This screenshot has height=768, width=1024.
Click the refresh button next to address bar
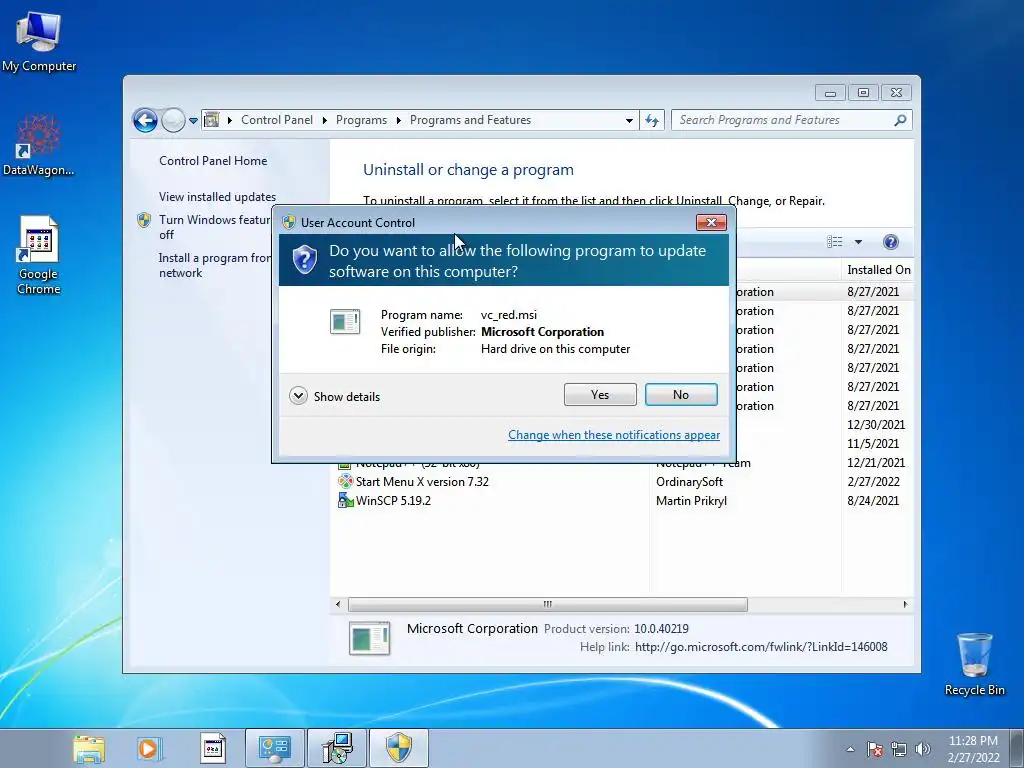(x=652, y=120)
